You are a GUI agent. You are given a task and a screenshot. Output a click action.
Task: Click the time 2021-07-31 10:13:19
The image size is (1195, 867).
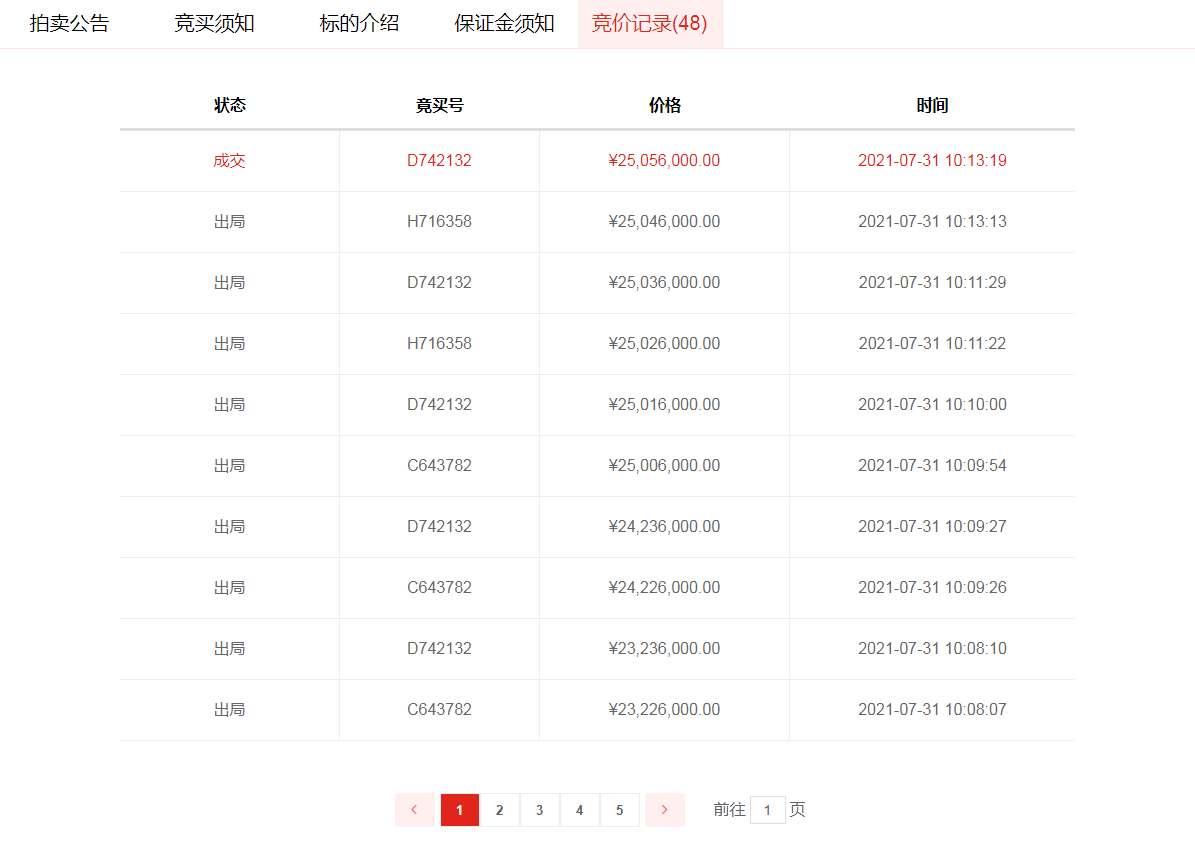[932, 161]
